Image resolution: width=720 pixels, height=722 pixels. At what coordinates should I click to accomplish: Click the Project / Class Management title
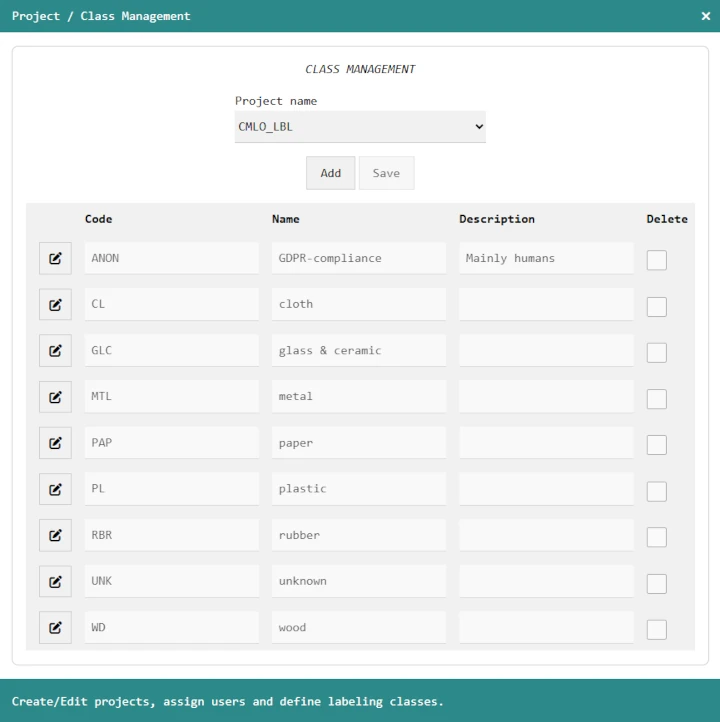pos(101,16)
